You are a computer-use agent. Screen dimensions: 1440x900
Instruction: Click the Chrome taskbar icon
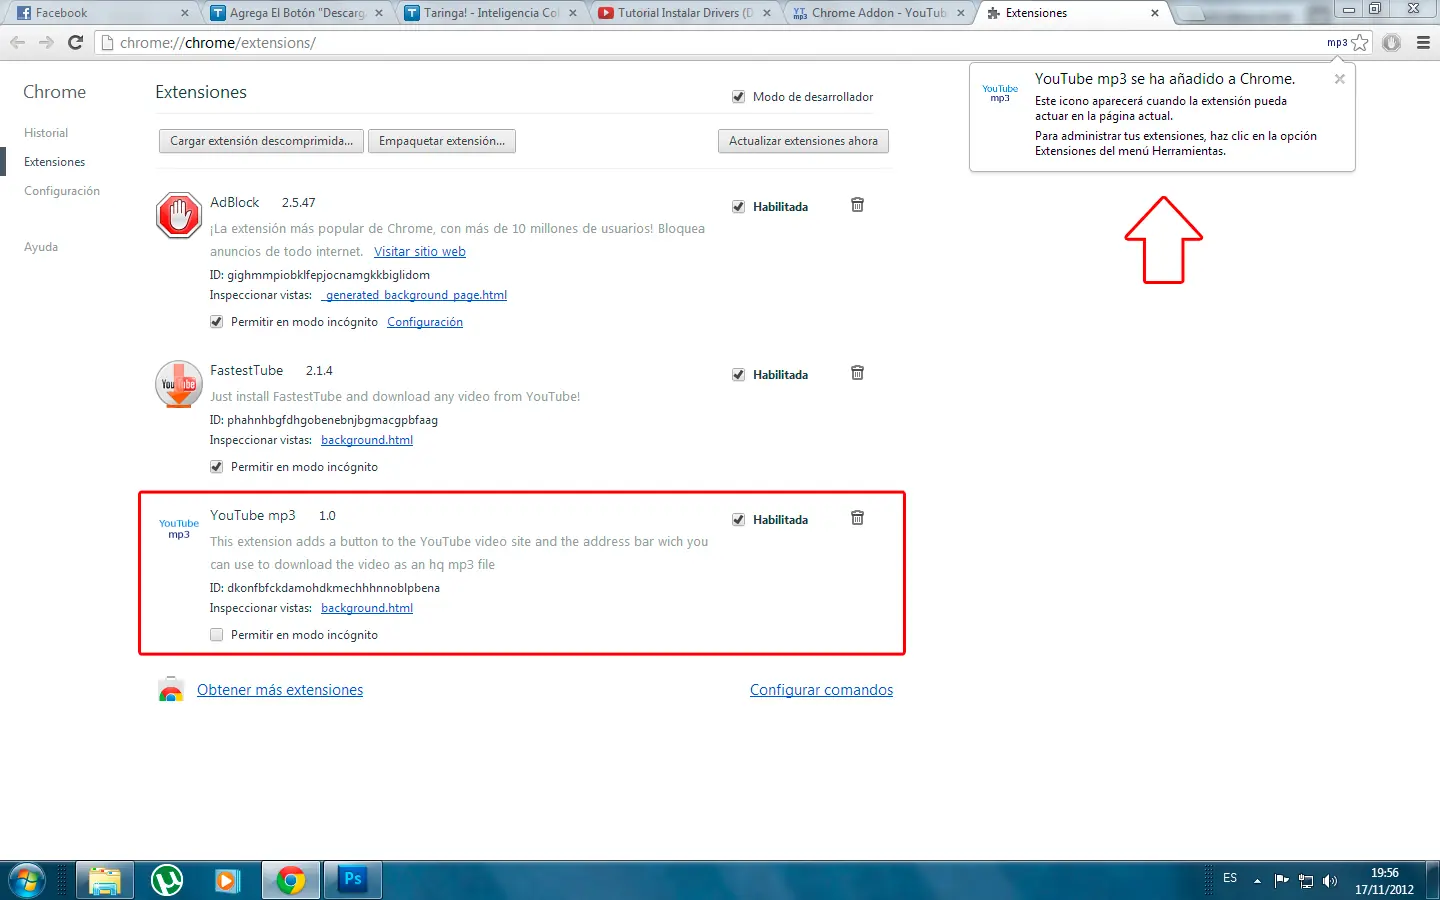pos(291,881)
